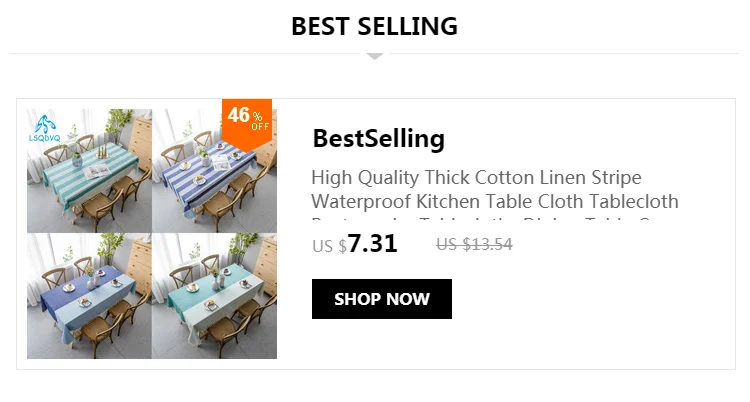Open the High Quality Thick Cotton Linen title
The image size is (750, 402).
coord(476,178)
